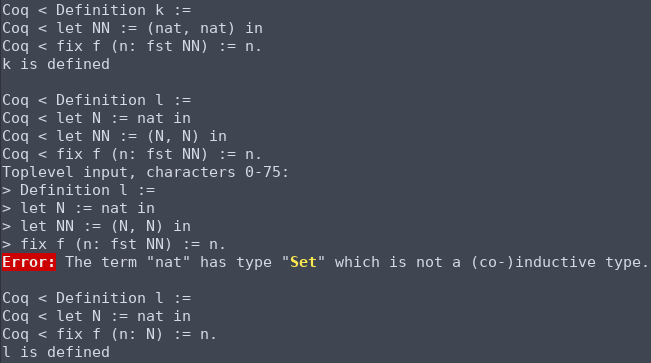Image resolution: width=651 pixels, height=363 pixels.
Task: Click the echoed '> let N := nat in' line
Action: (x=78, y=208)
